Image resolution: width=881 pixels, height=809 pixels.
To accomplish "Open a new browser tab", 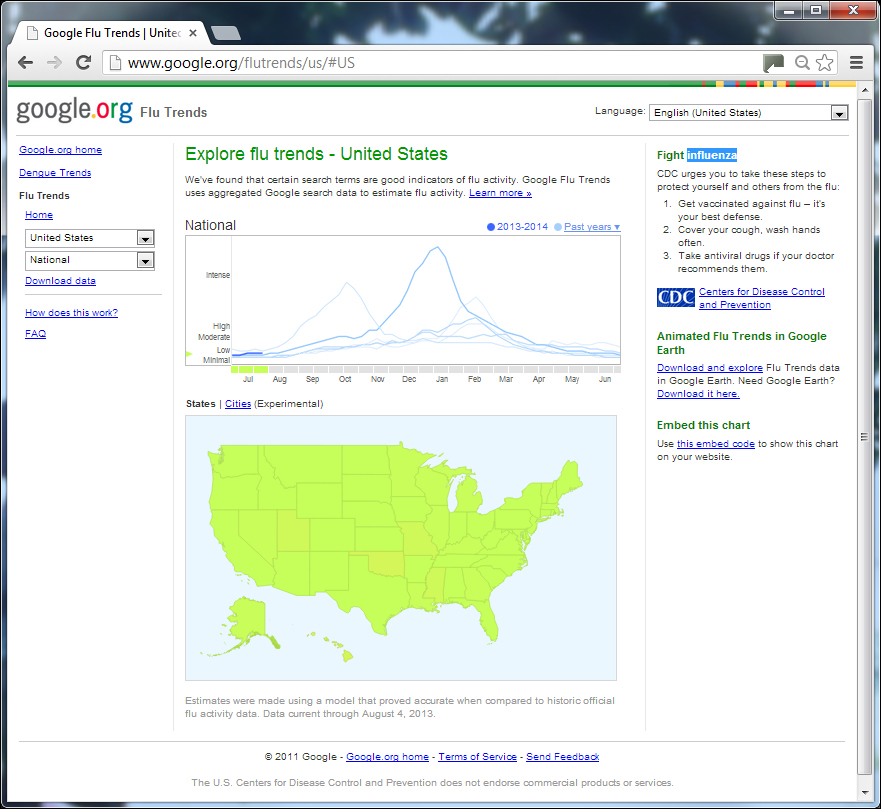I will pyautogui.click(x=226, y=33).
